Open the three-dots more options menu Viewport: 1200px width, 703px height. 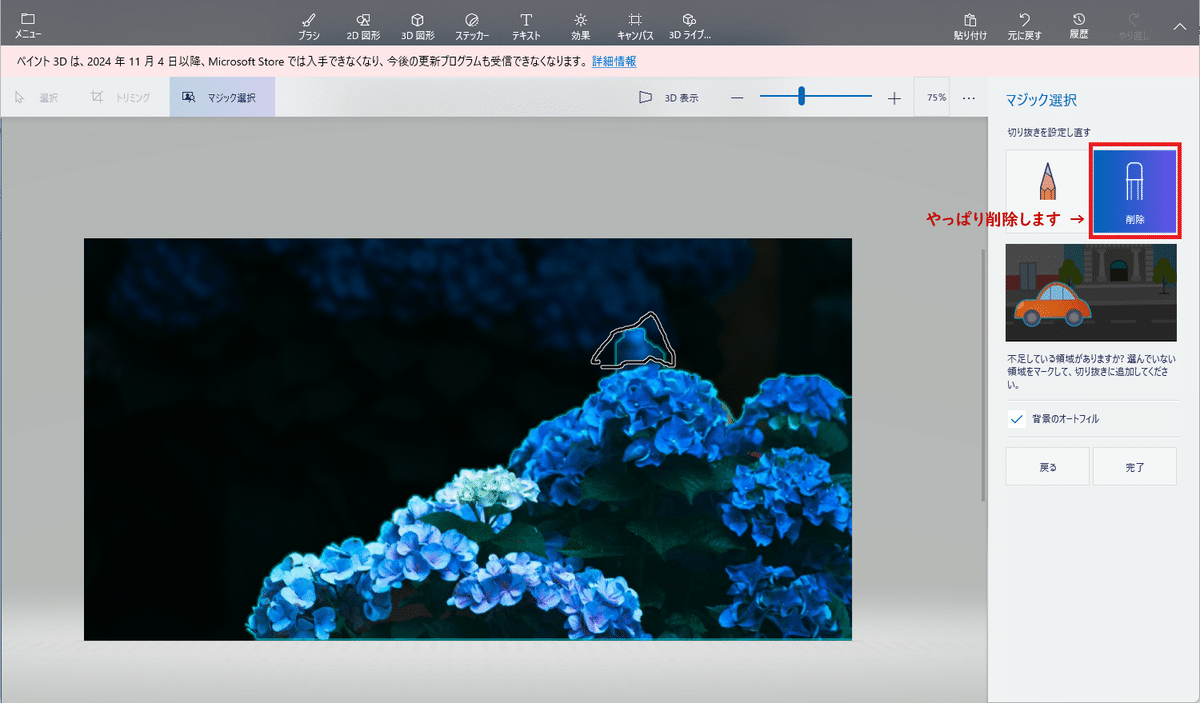coord(969,98)
